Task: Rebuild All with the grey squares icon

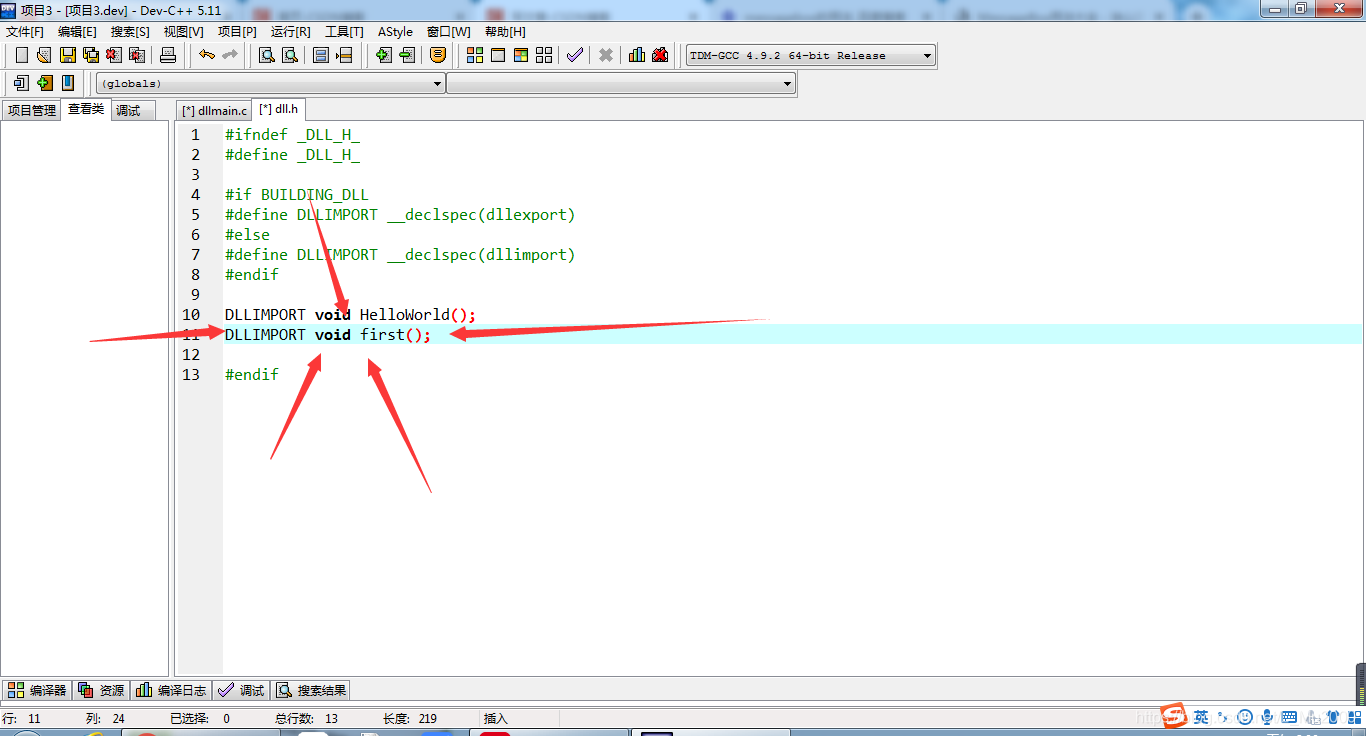Action: click(544, 55)
